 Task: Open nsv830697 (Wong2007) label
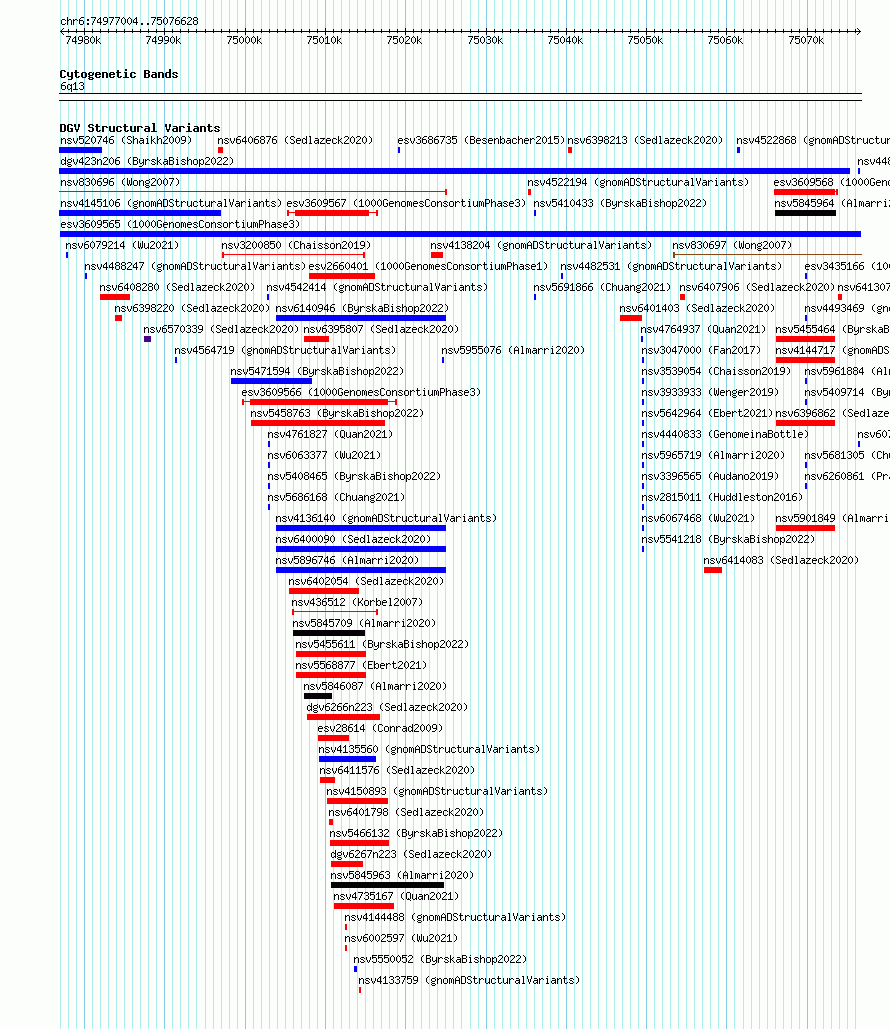732,245
